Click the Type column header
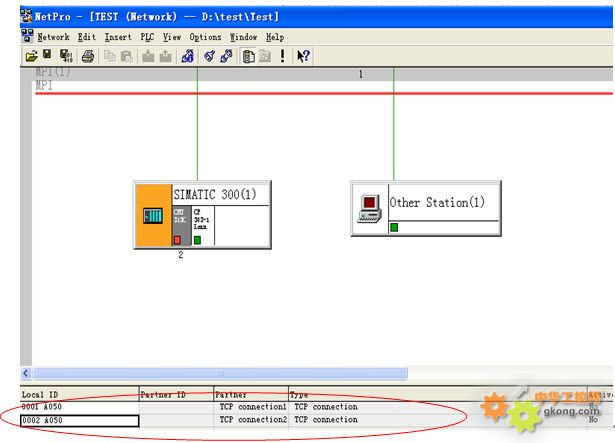Screen dimensions: 615x443 click(438, 394)
